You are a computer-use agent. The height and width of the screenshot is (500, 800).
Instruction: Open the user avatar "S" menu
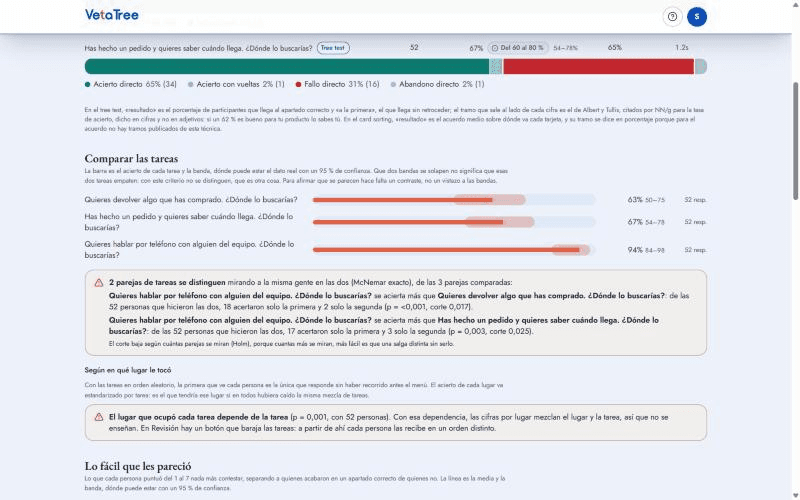tap(697, 17)
